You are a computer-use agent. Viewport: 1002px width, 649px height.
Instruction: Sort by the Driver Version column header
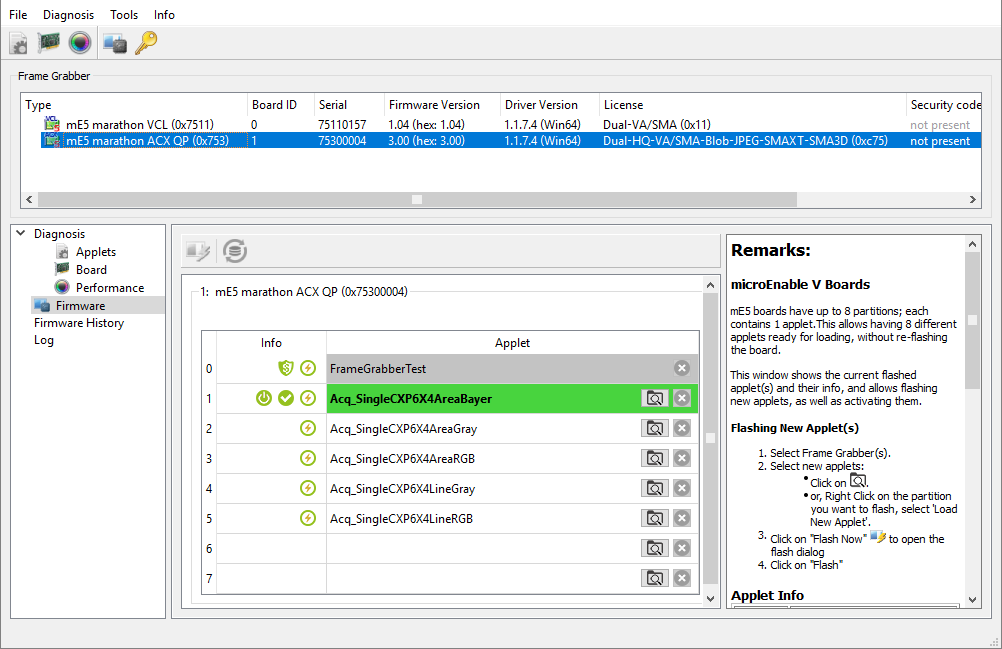(550, 105)
